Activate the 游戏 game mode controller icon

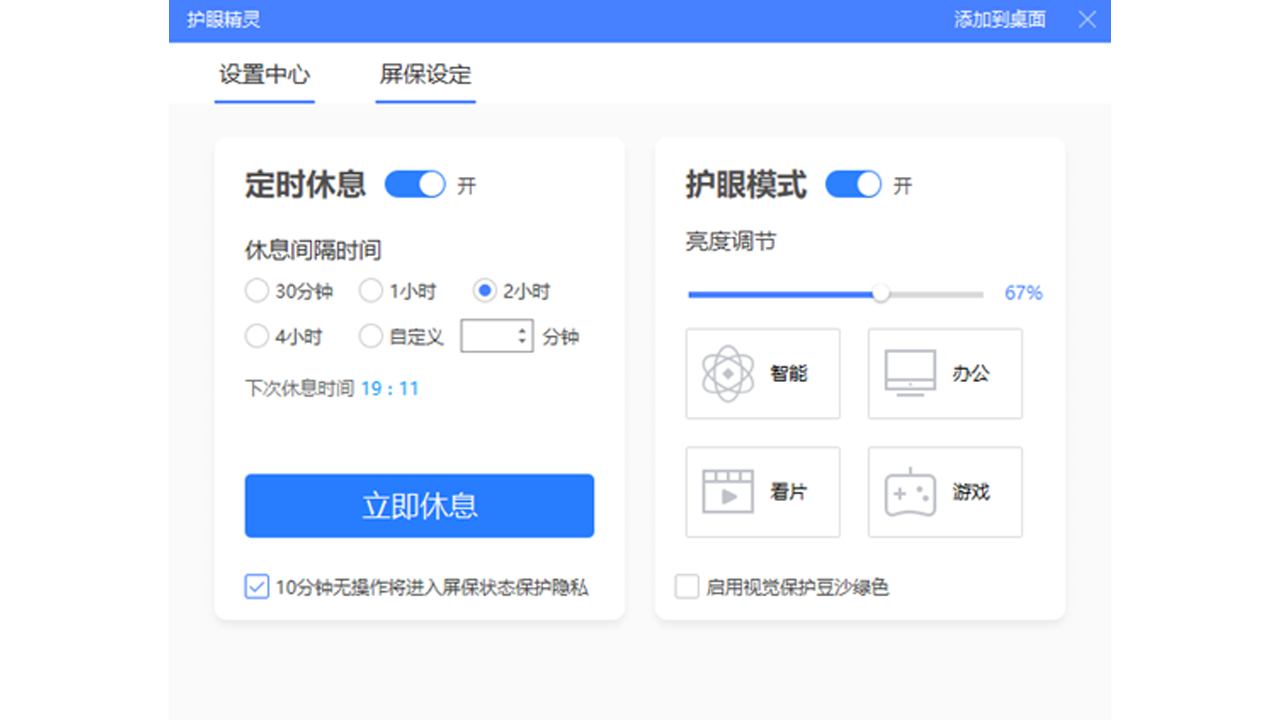click(x=910, y=492)
